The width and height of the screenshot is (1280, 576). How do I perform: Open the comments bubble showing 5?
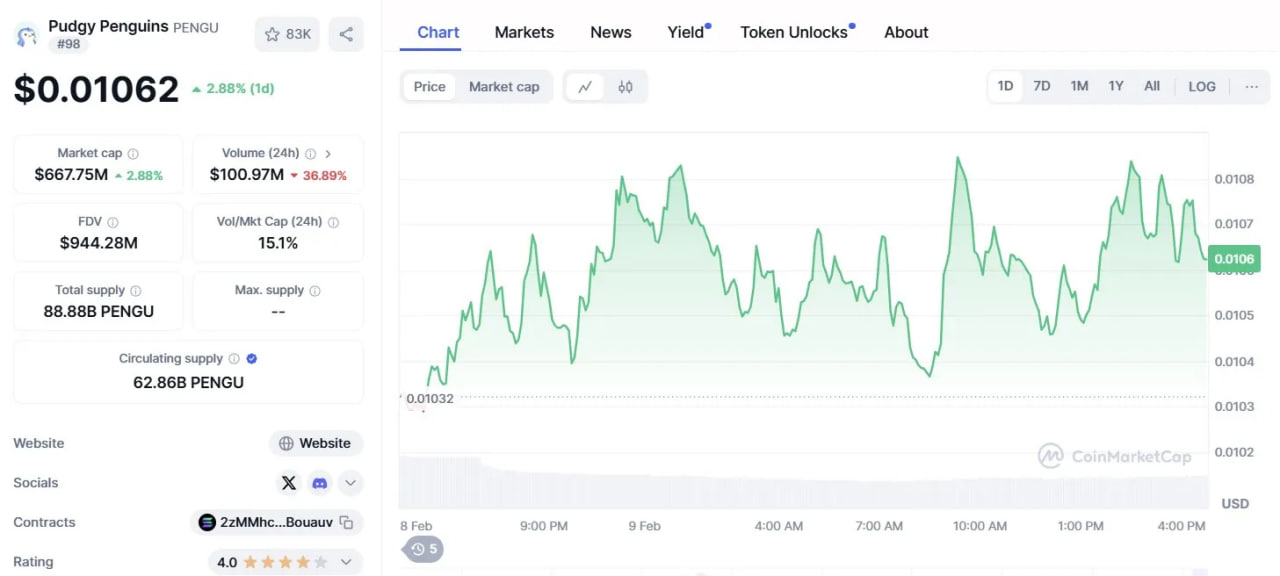click(x=422, y=549)
